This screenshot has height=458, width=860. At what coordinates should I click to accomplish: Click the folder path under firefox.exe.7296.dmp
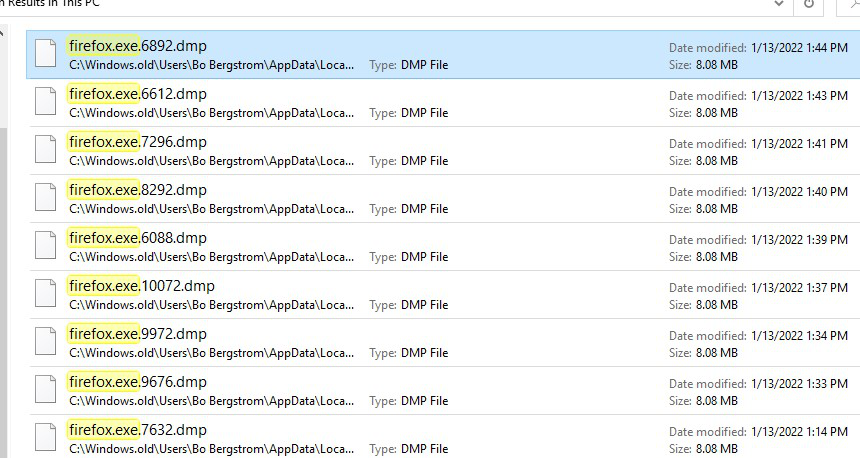[212, 161]
